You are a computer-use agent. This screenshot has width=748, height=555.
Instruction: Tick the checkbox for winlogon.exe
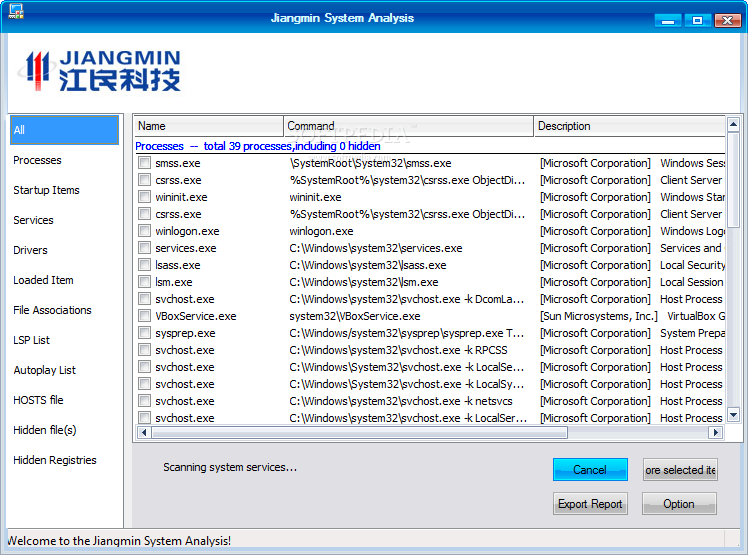pyautogui.click(x=144, y=231)
